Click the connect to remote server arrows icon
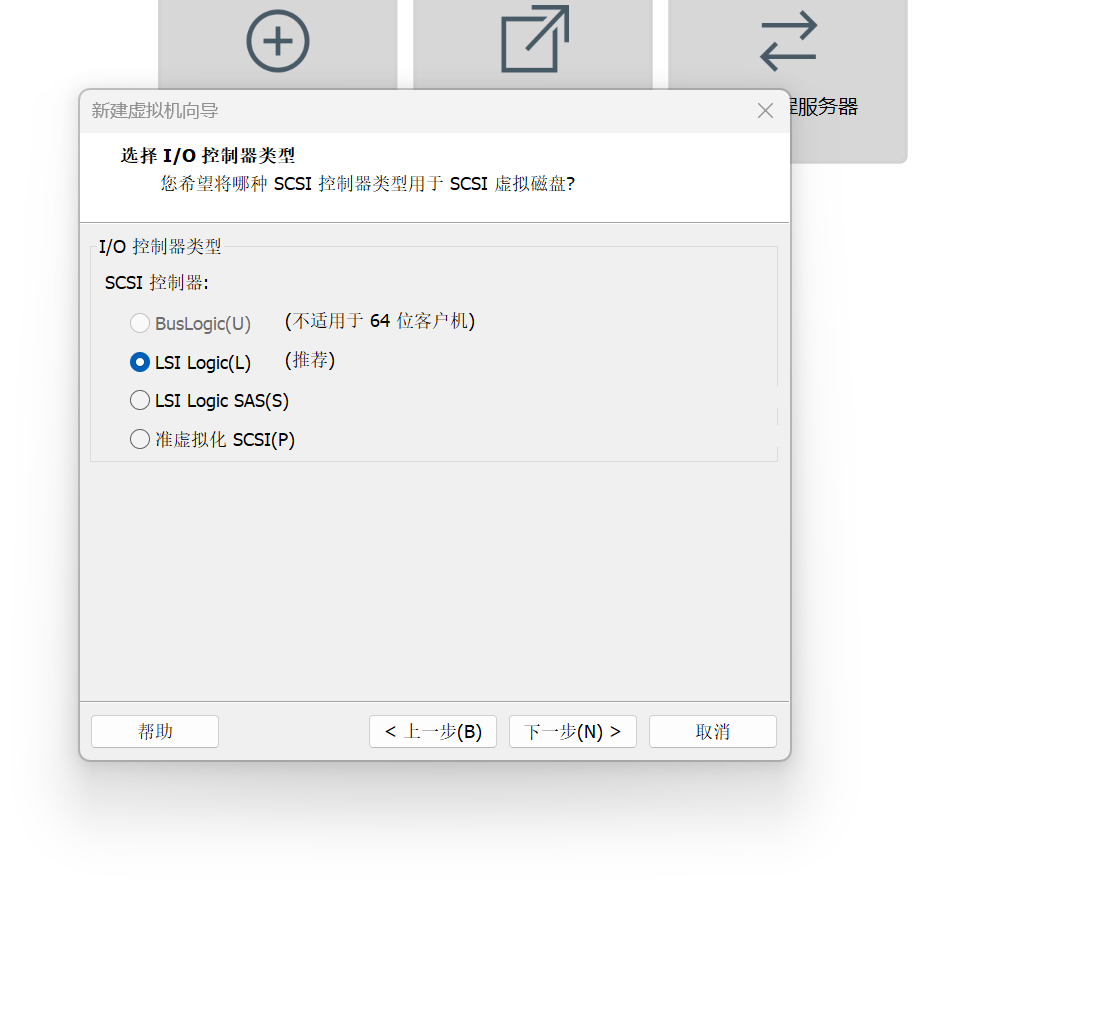Viewport: 1105px width, 1029px height. click(787, 41)
